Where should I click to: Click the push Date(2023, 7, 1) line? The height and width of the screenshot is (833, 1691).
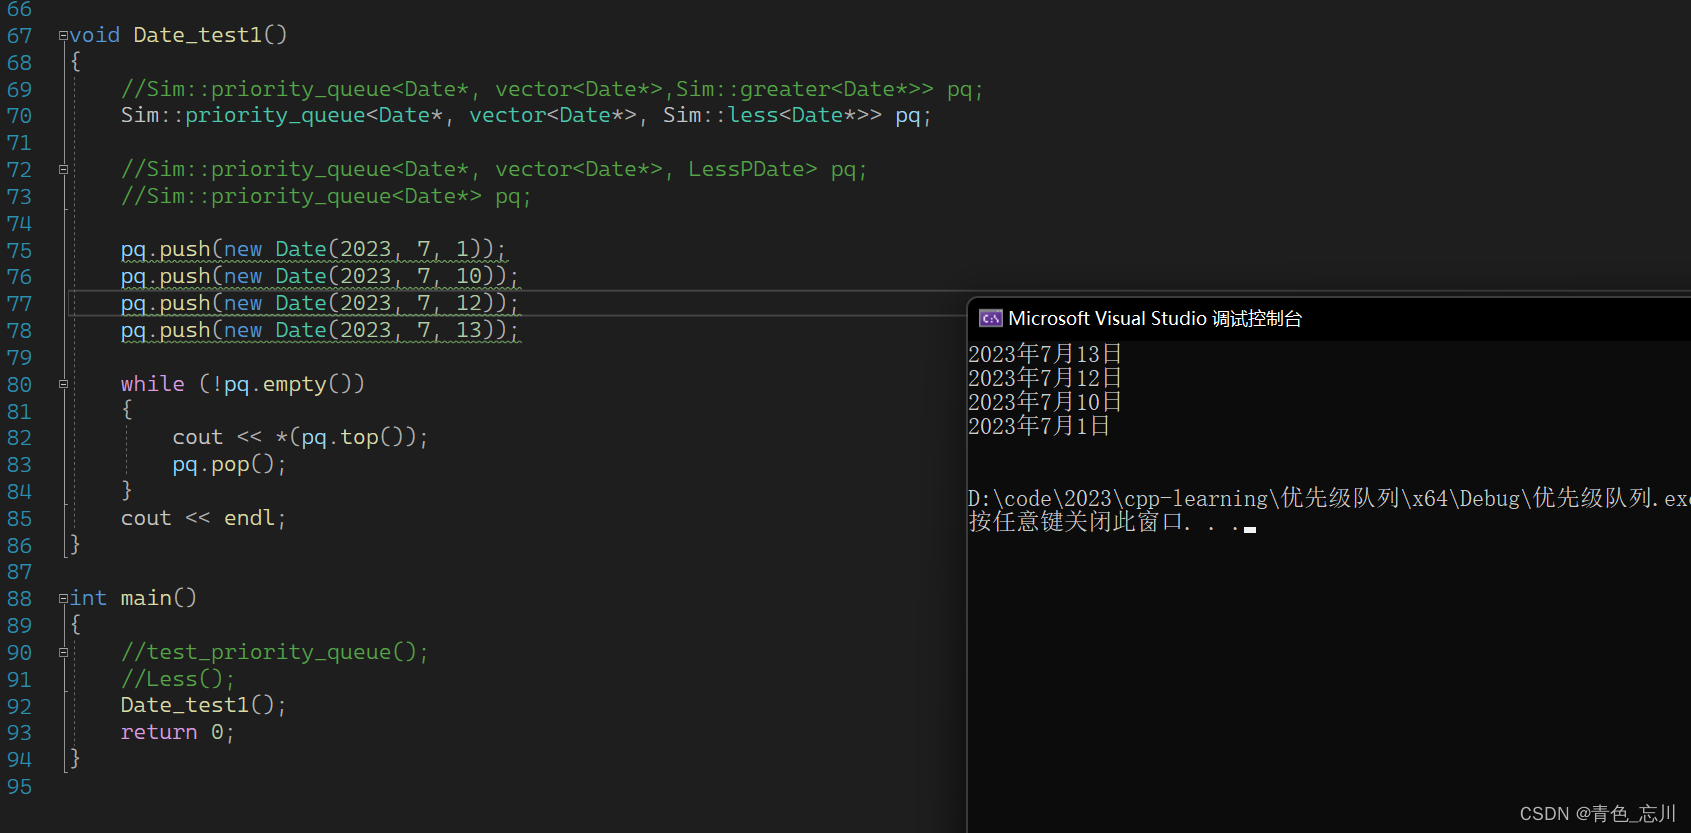pyautogui.click(x=314, y=249)
